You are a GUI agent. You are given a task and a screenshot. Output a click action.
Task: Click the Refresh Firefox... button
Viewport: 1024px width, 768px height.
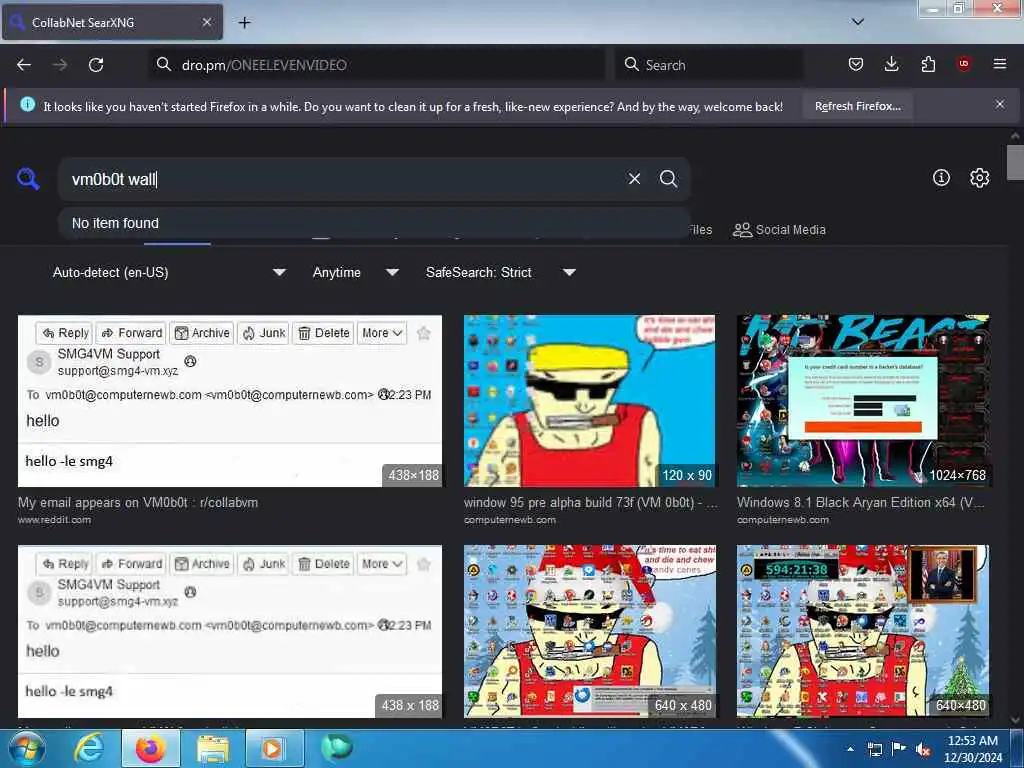tap(857, 106)
